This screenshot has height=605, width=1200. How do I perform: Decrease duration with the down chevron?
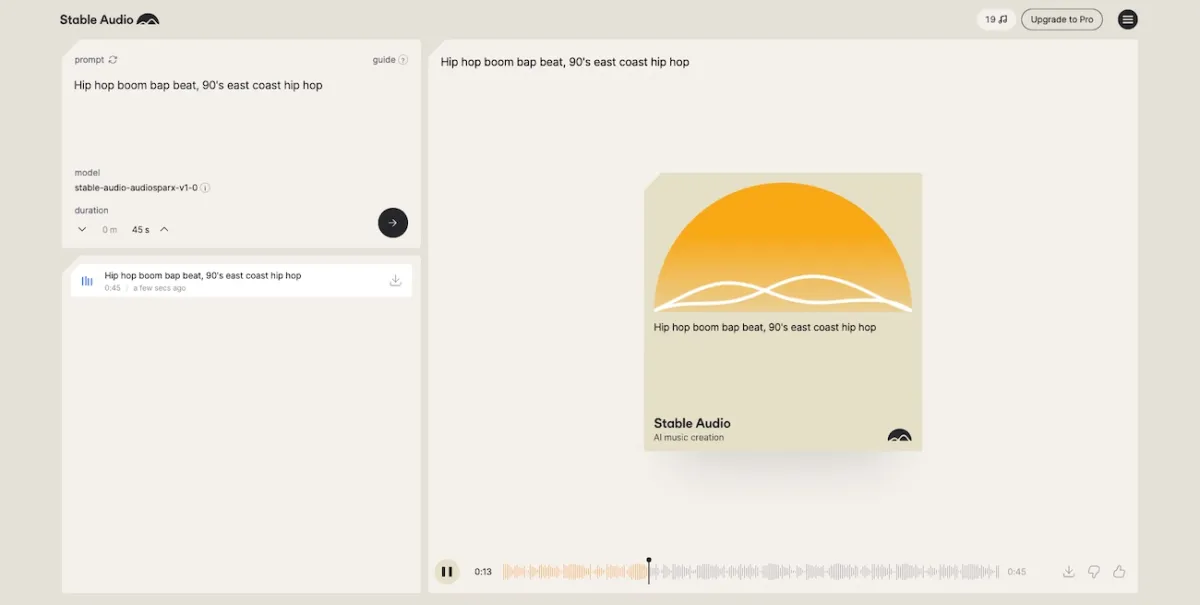[x=82, y=229]
